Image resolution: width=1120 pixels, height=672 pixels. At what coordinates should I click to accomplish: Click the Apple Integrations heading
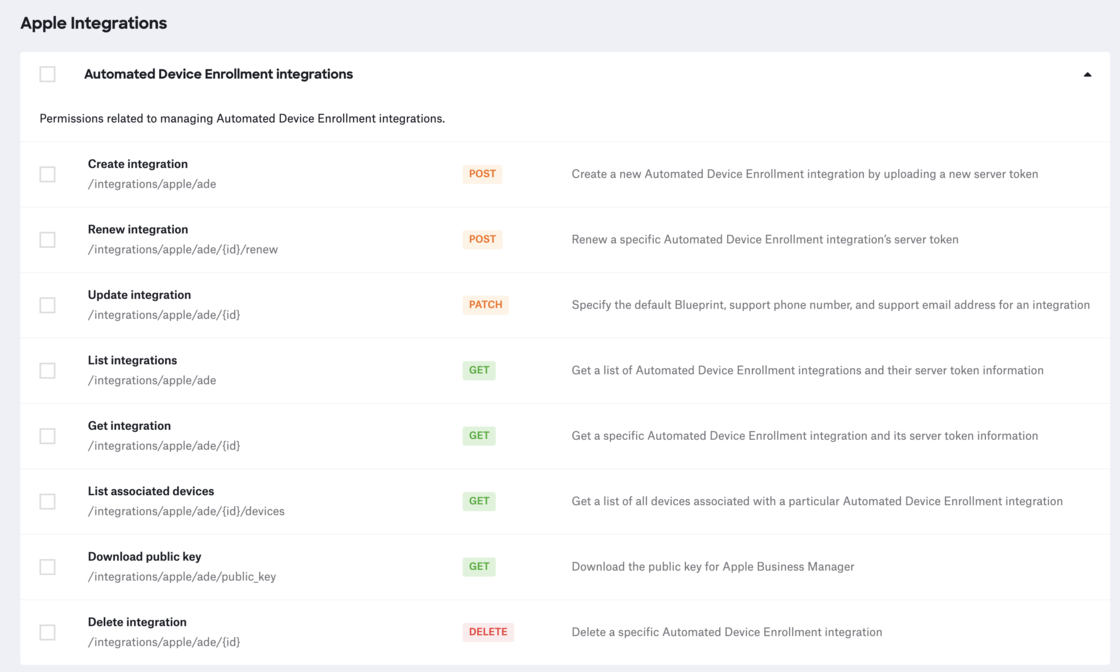click(93, 22)
